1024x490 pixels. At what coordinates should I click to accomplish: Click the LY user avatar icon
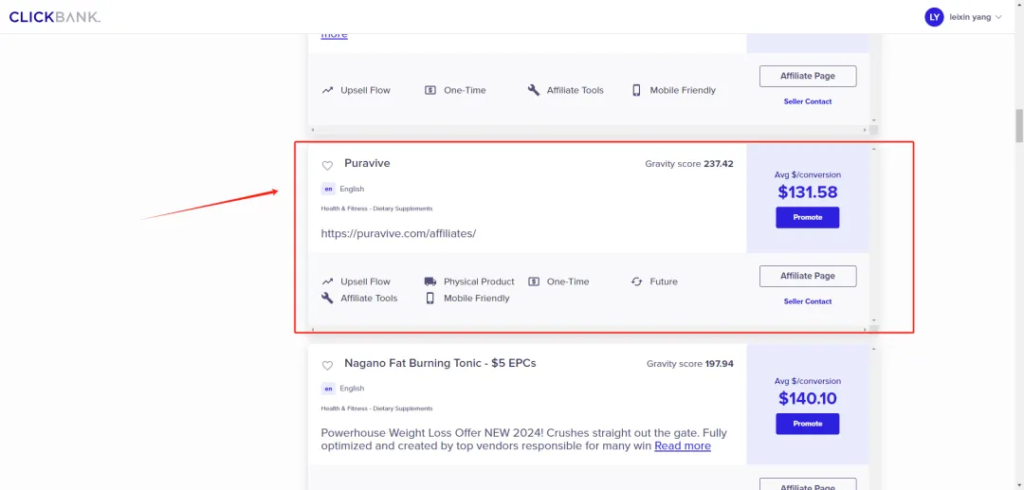pos(934,17)
